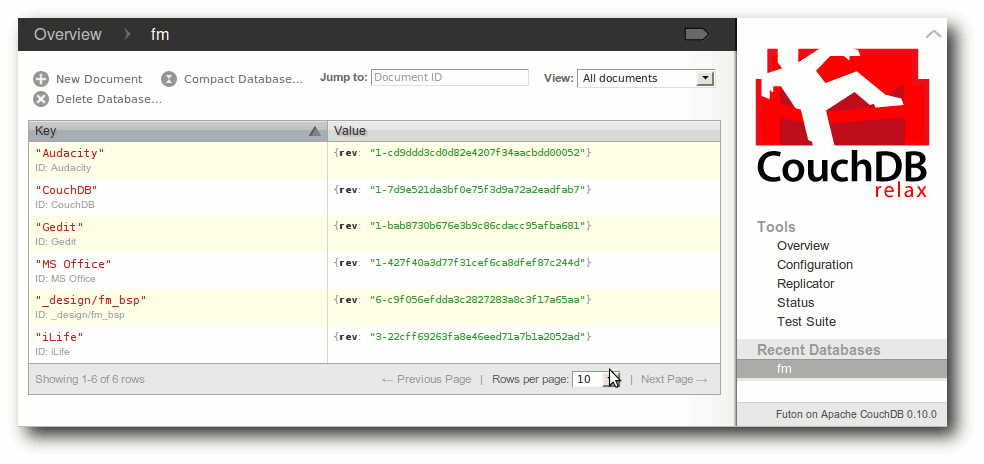Toggle sort order using Key column triangle
The image size is (984, 464).
click(x=315, y=131)
